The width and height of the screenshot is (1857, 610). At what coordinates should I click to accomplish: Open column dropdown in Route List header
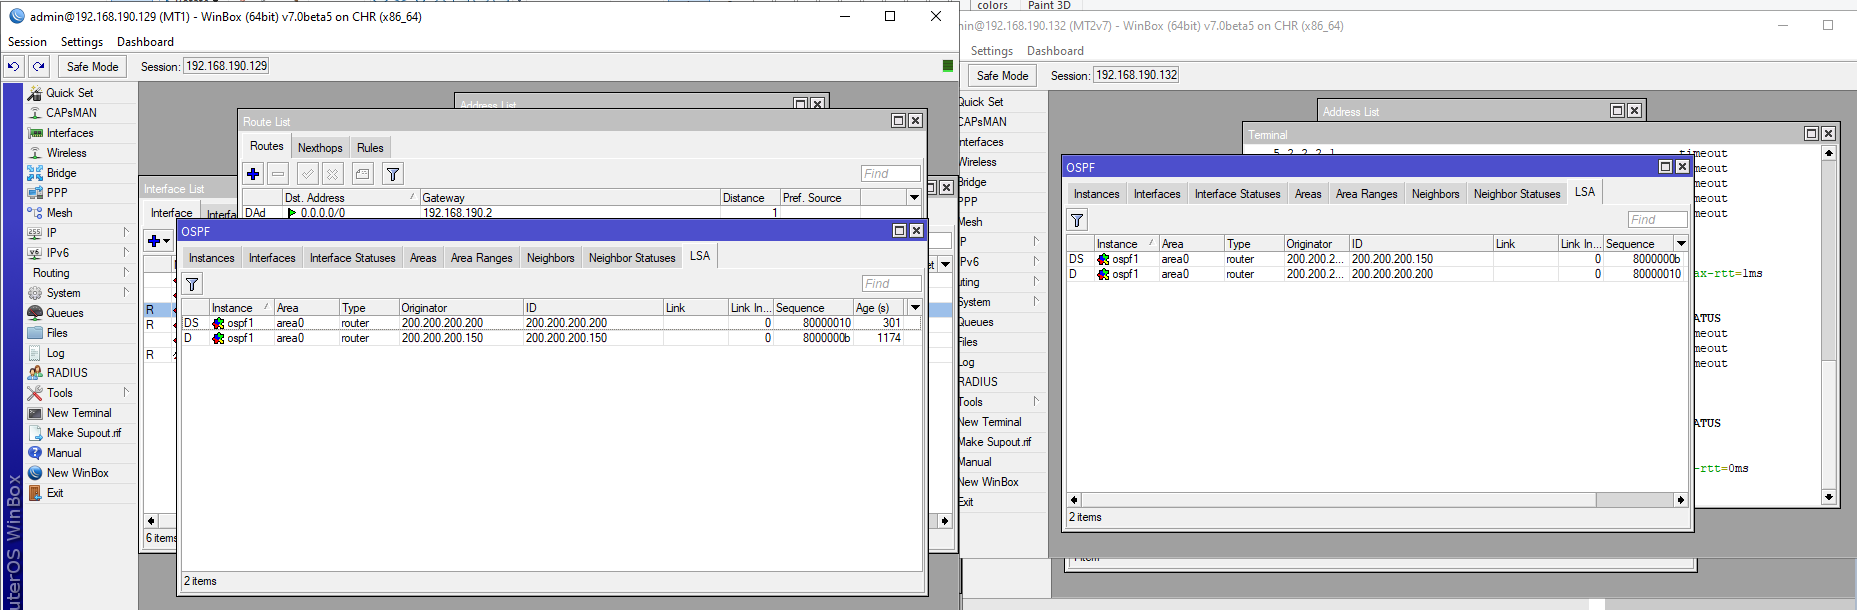pyautogui.click(x=914, y=198)
